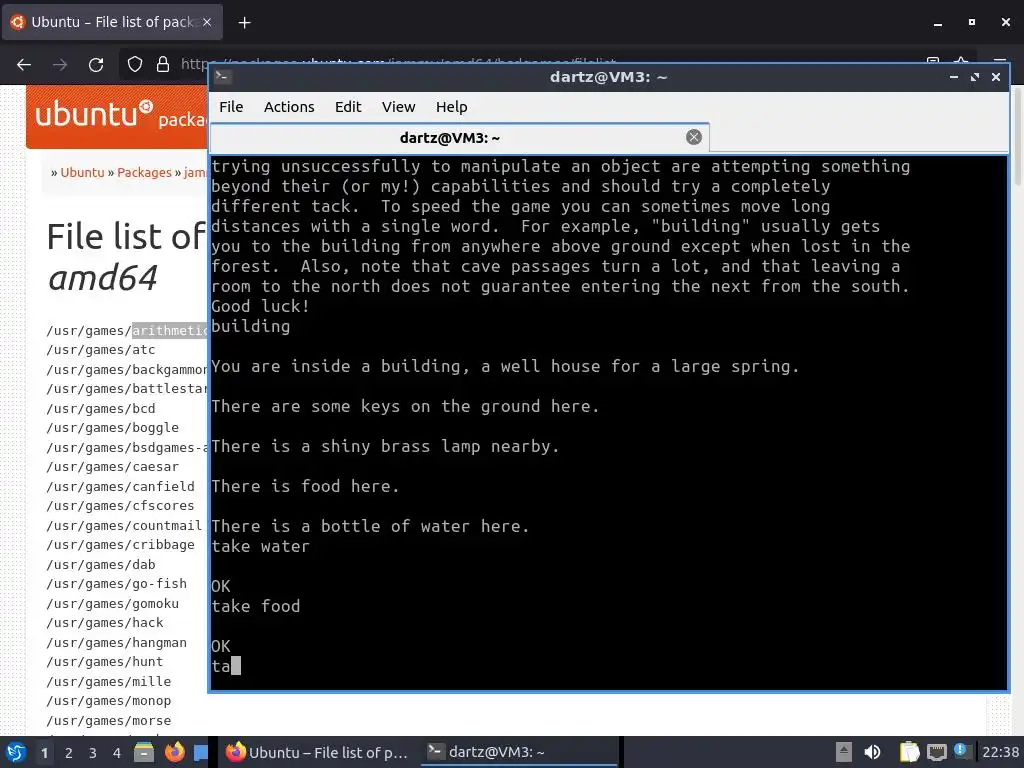This screenshot has width=1024, height=768.
Task: Open the volume control tray icon
Action: [x=872, y=752]
